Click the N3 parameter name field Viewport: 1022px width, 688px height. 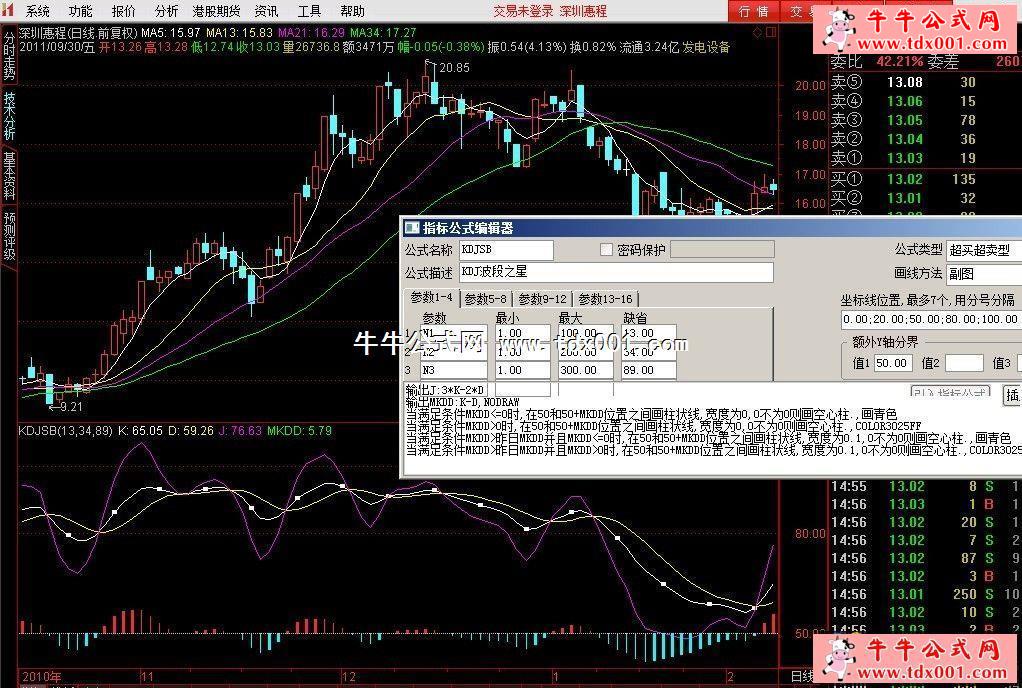[453, 370]
